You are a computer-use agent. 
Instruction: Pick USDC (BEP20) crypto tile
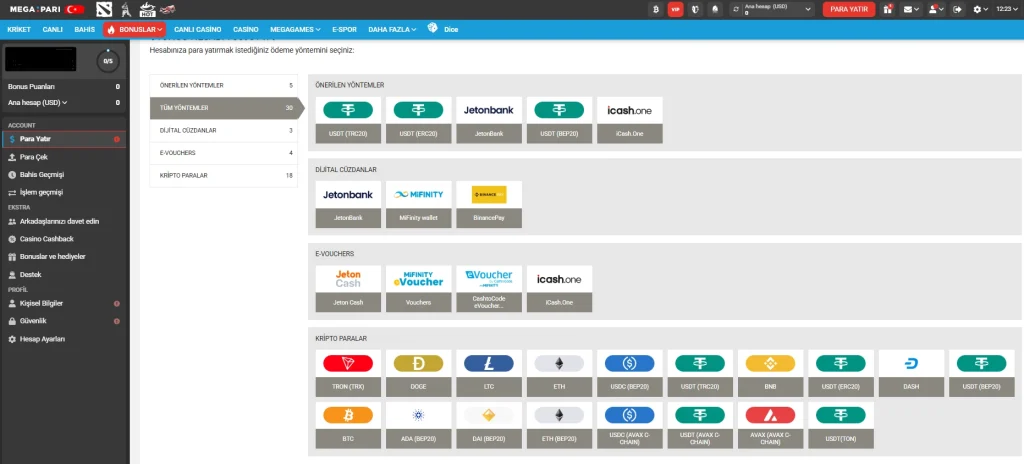click(630, 373)
